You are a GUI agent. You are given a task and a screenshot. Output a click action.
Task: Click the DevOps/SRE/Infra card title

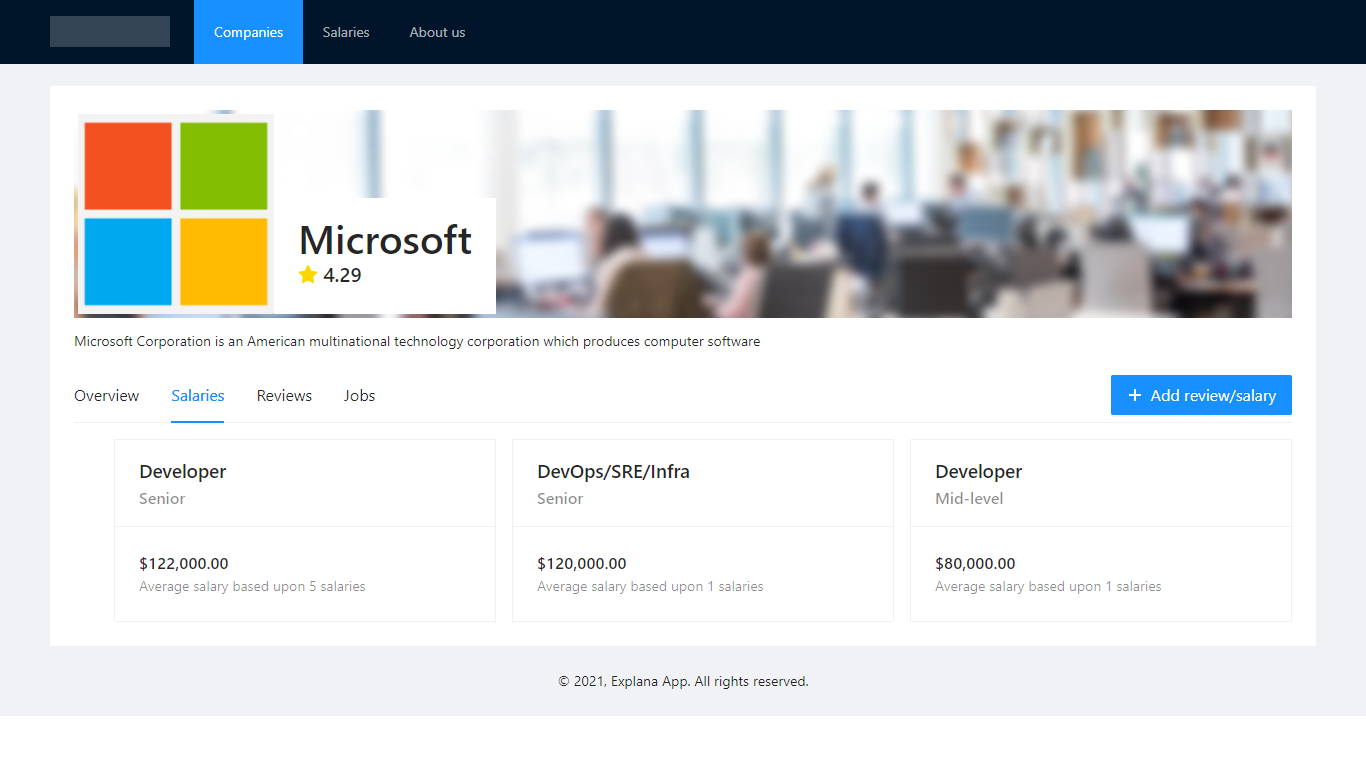tap(613, 471)
